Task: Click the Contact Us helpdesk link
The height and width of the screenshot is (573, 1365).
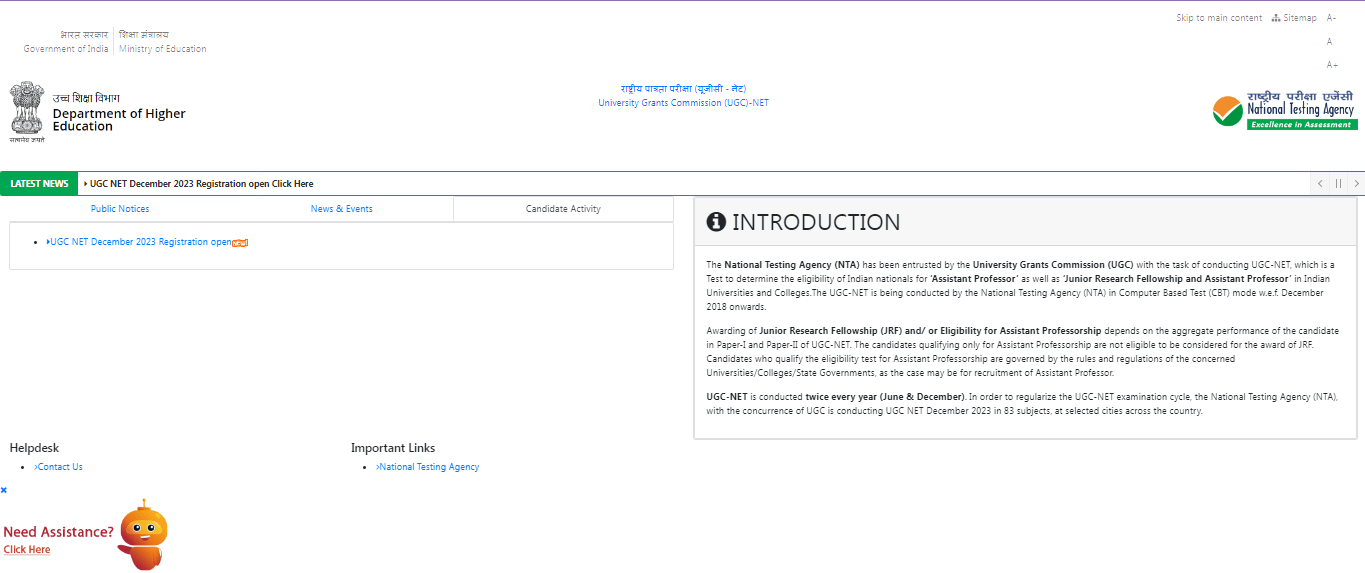Action: click(59, 467)
